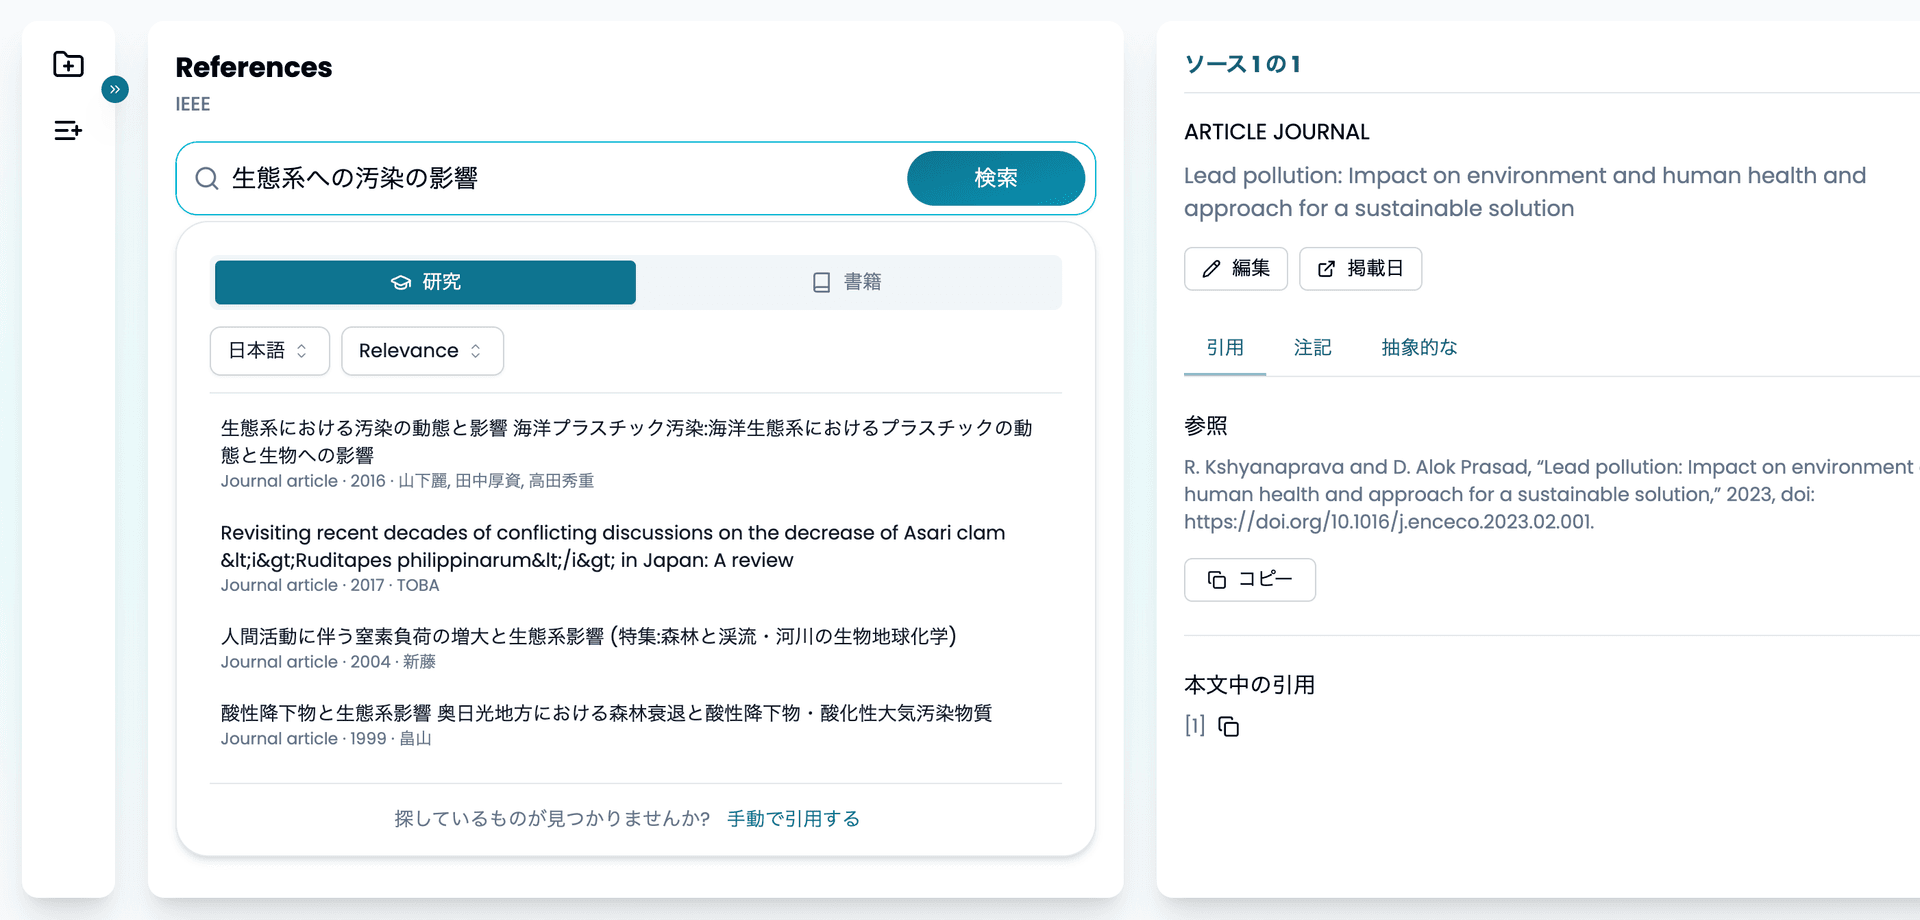Click the IEEE citation style label
The width and height of the screenshot is (1920, 920).
(x=193, y=104)
